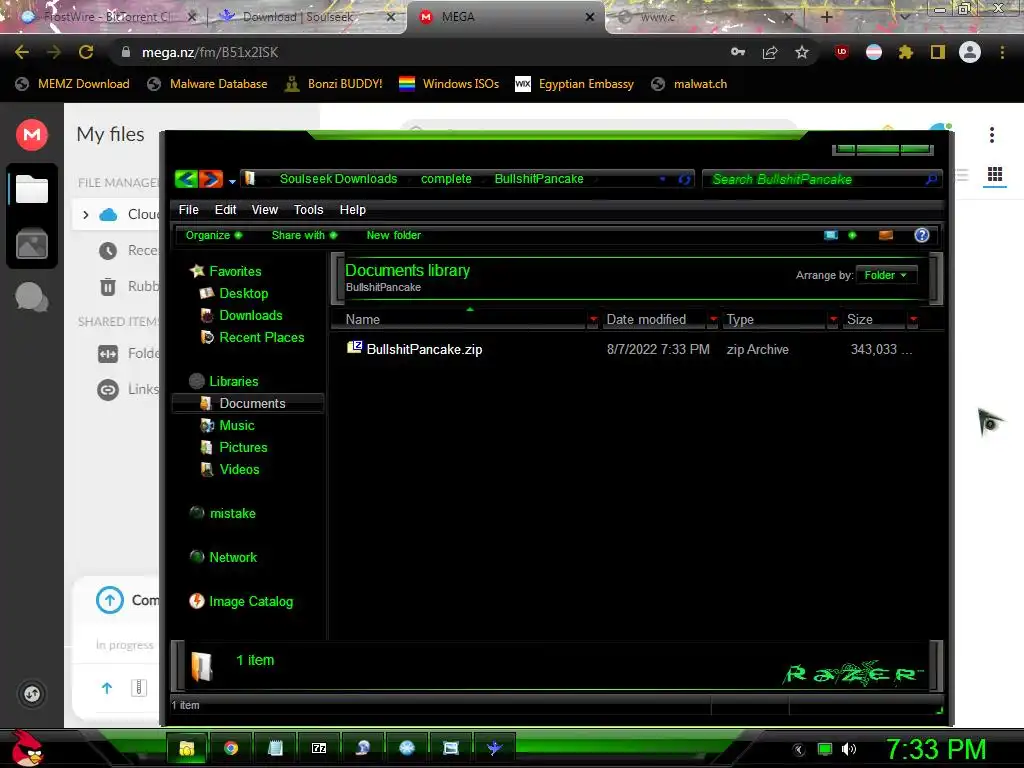Expand the Cloud drive tree in MEGA
The width and height of the screenshot is (1024, 768).
pyautogui.click(x=86, y=214)
